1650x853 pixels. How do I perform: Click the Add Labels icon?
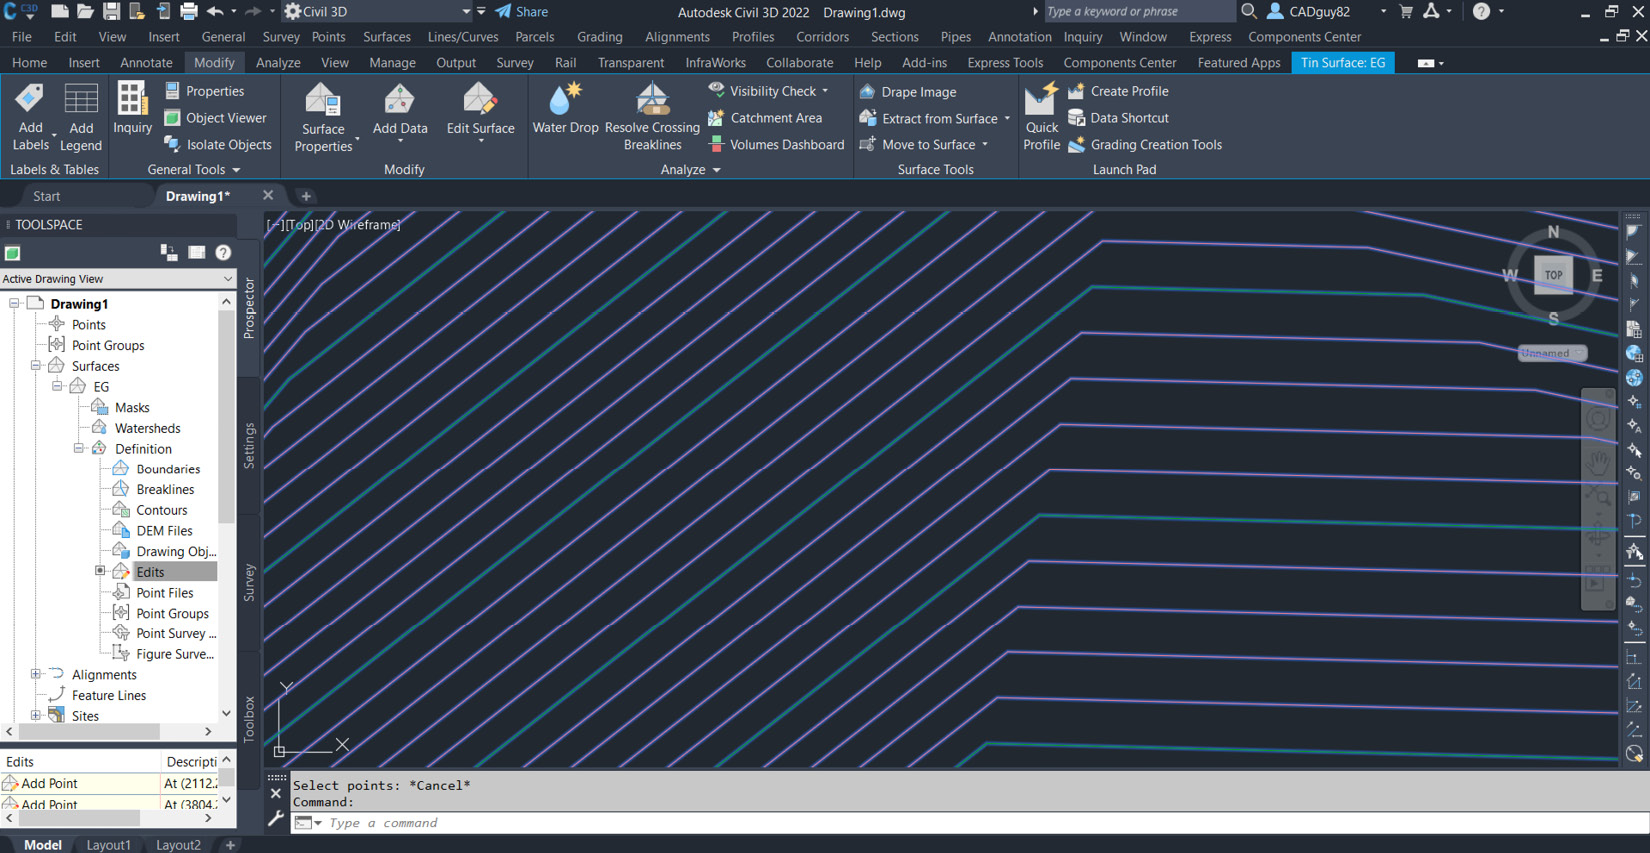click(30, 100)
